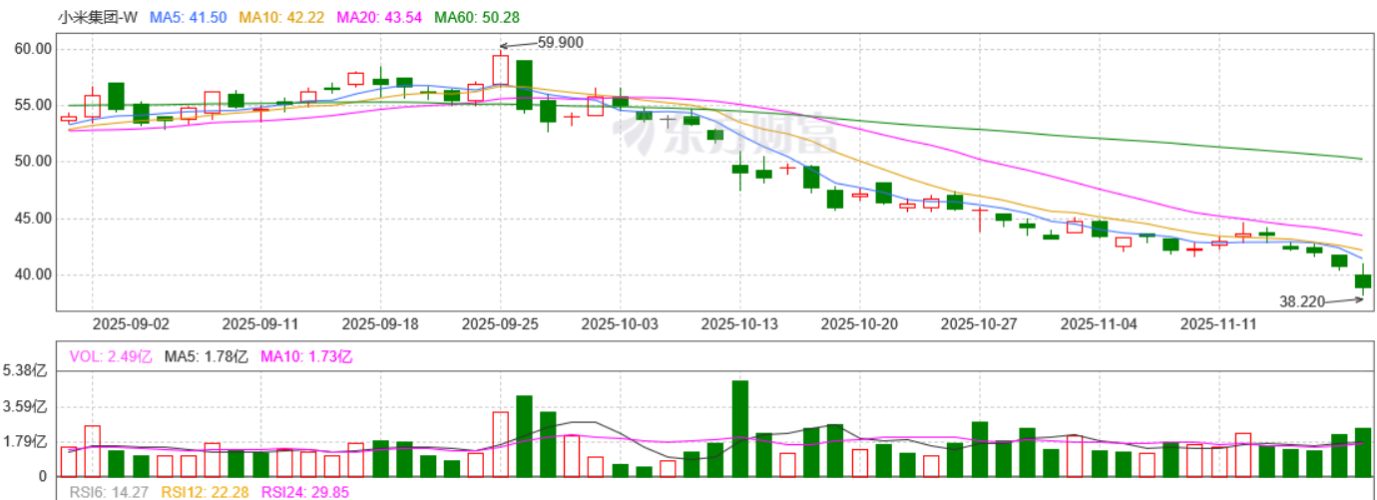Click the 2025-10-13 date label
Screen dimensions: 1377x500
click(x=739, y=324)
